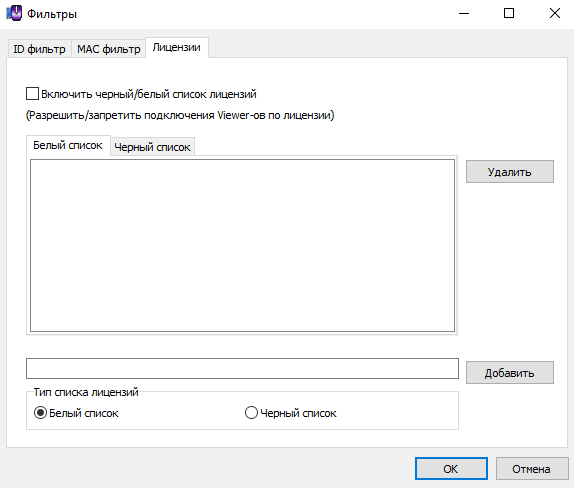Cancel with the Отмена button
Viewport: 574px width, 488px height.
(532, 469)
